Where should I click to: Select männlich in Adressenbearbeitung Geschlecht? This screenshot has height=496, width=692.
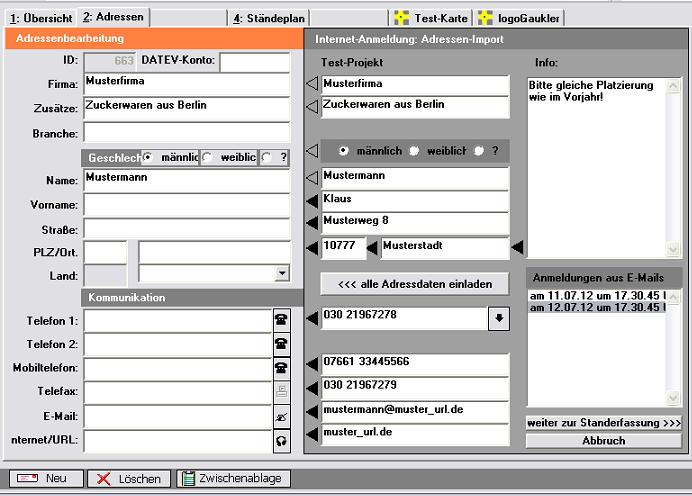tap(148, 157)
